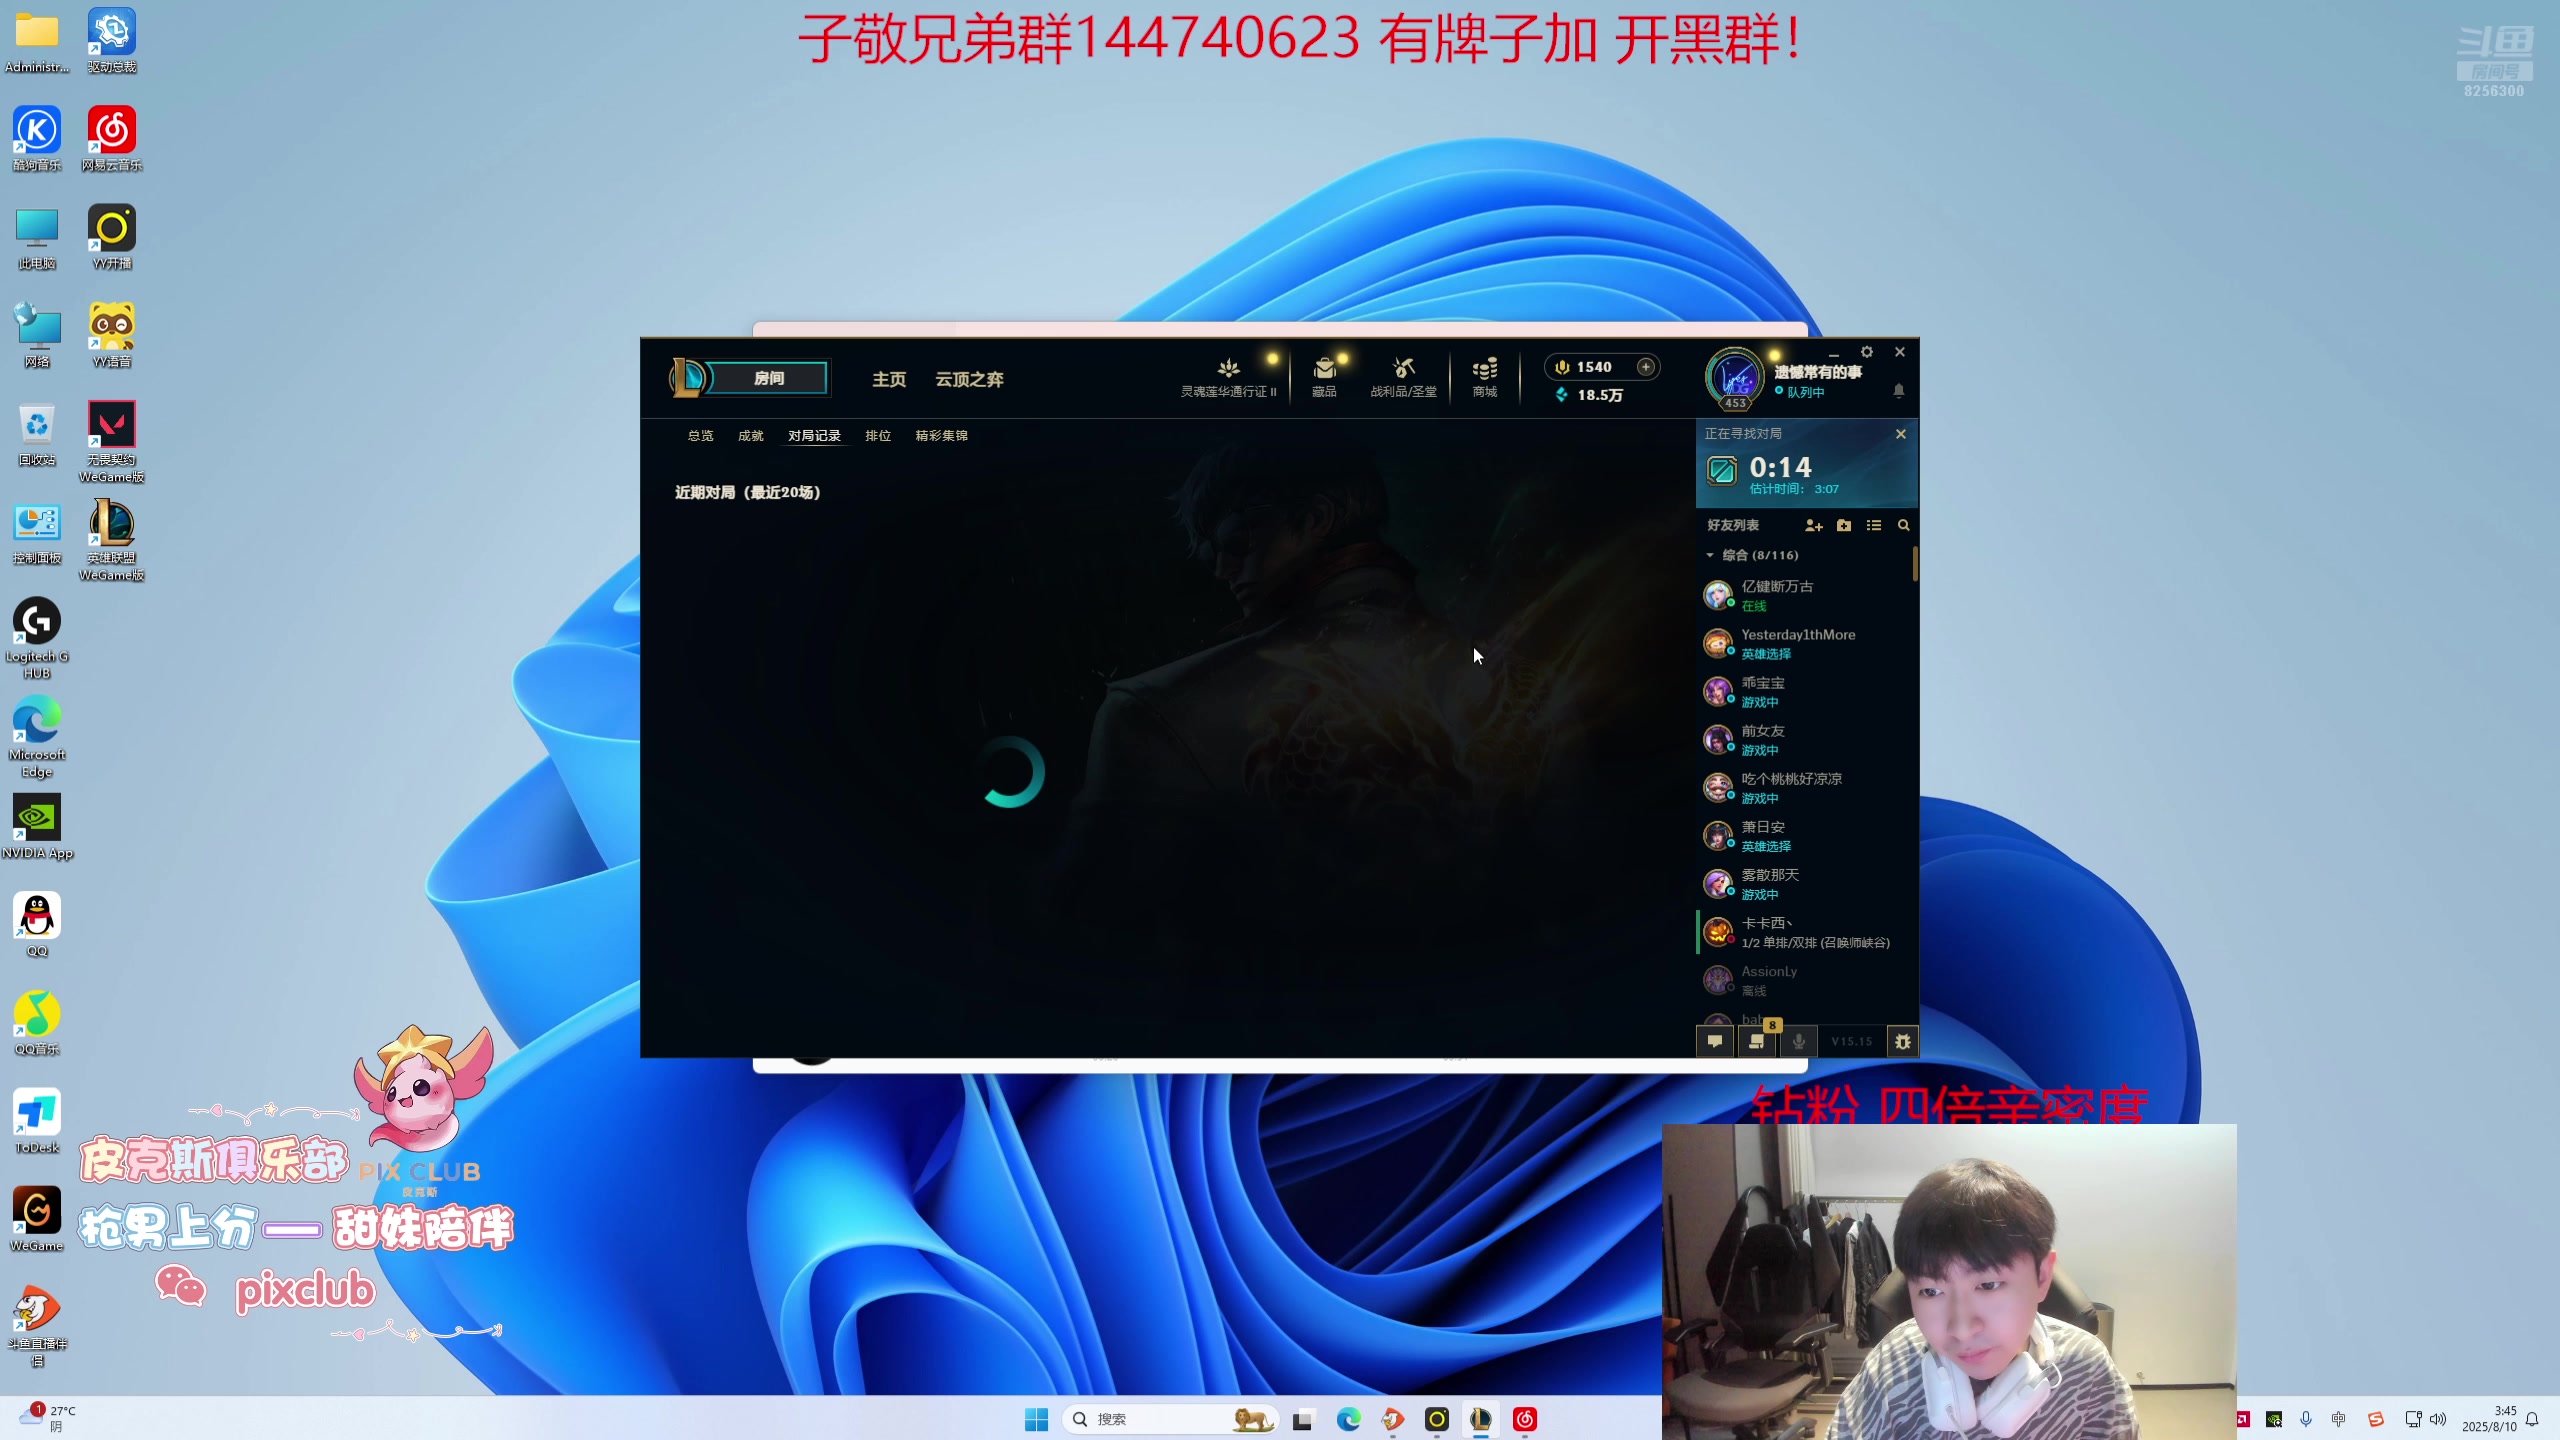Screen dimensions: 2560x1440
Task: Switch to 云顶之弈 tab
Action: (x=969, y=379)
